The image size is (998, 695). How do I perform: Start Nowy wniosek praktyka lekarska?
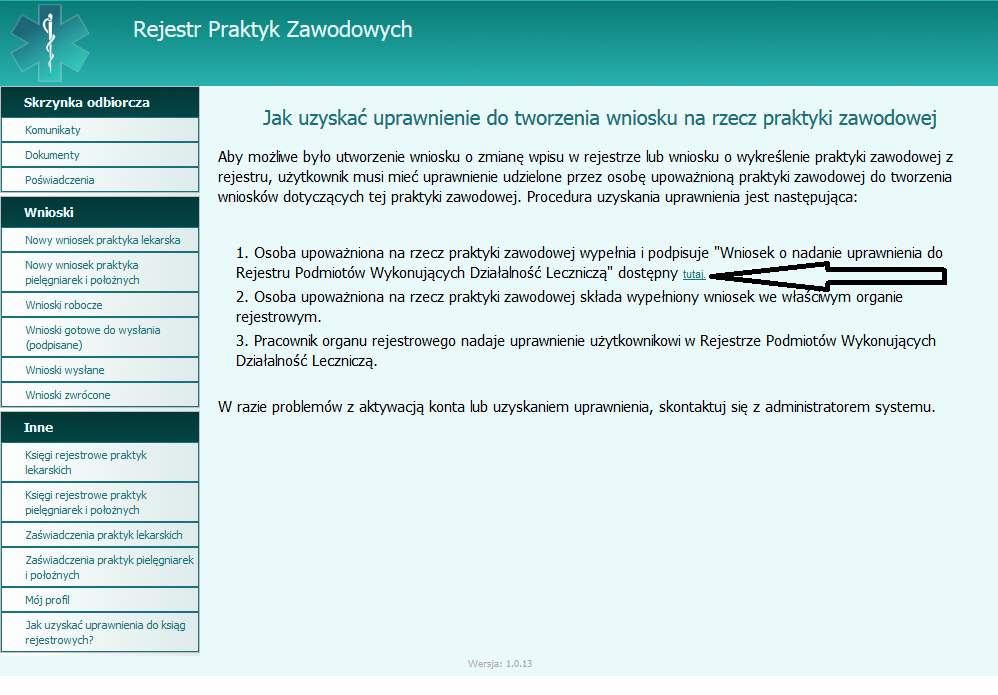pyautogui.click(x=100, y=240)
